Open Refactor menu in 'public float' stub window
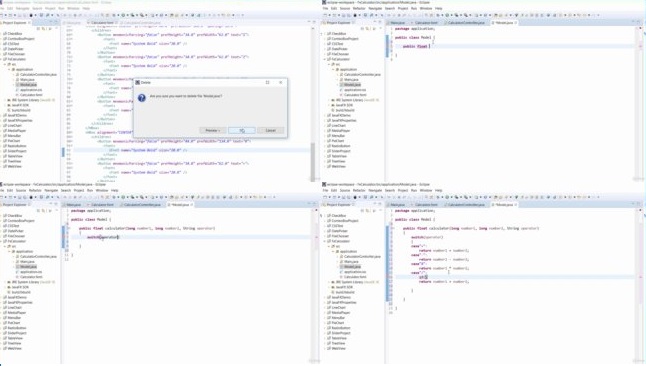This screenshot has width=646, height=366. [359, 8]
